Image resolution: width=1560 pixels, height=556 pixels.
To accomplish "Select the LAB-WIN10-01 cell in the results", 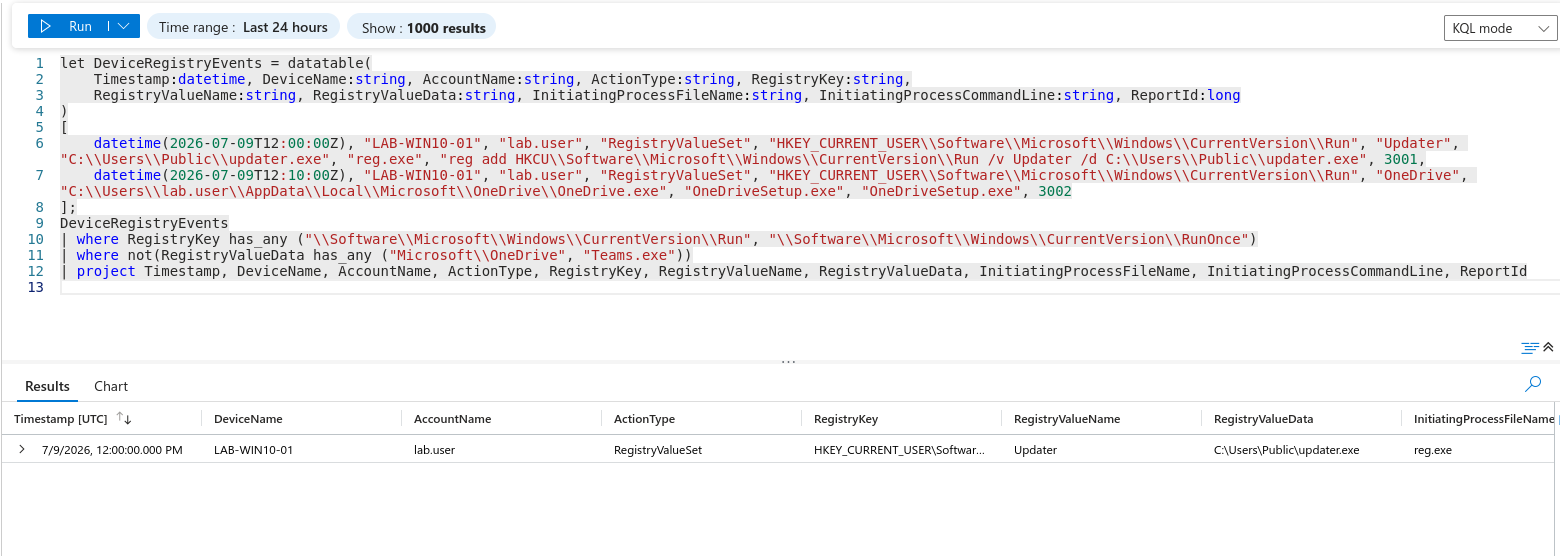I will (x=253, y=450).
